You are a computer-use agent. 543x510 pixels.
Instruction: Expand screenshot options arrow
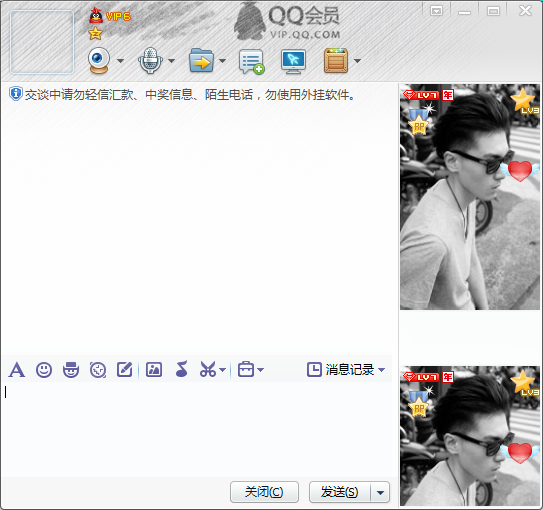pos(223,370)
